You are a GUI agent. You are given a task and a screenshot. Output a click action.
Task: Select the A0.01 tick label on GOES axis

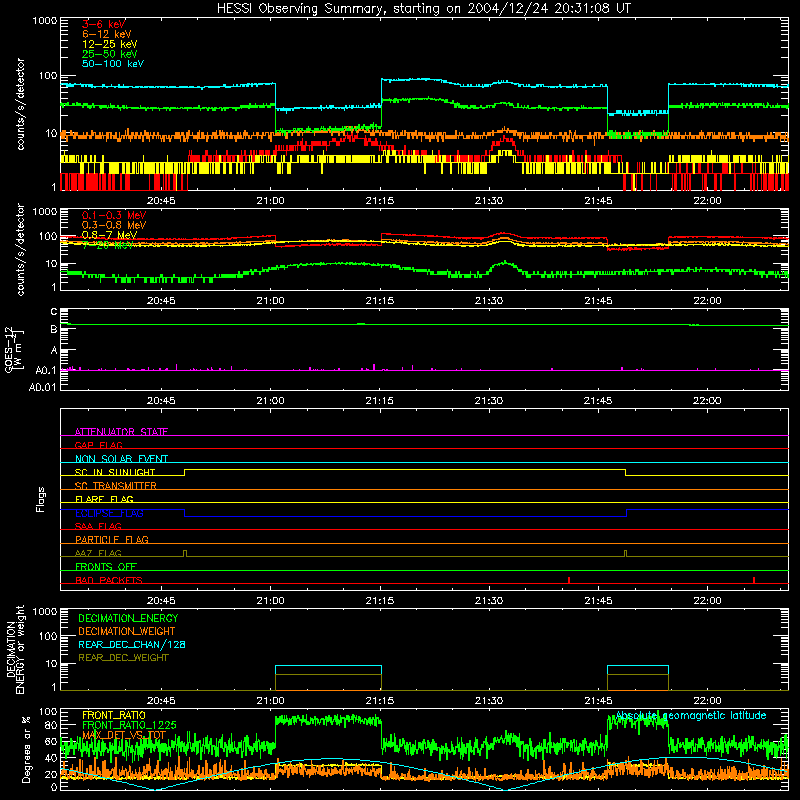click(x=43, y=387)
